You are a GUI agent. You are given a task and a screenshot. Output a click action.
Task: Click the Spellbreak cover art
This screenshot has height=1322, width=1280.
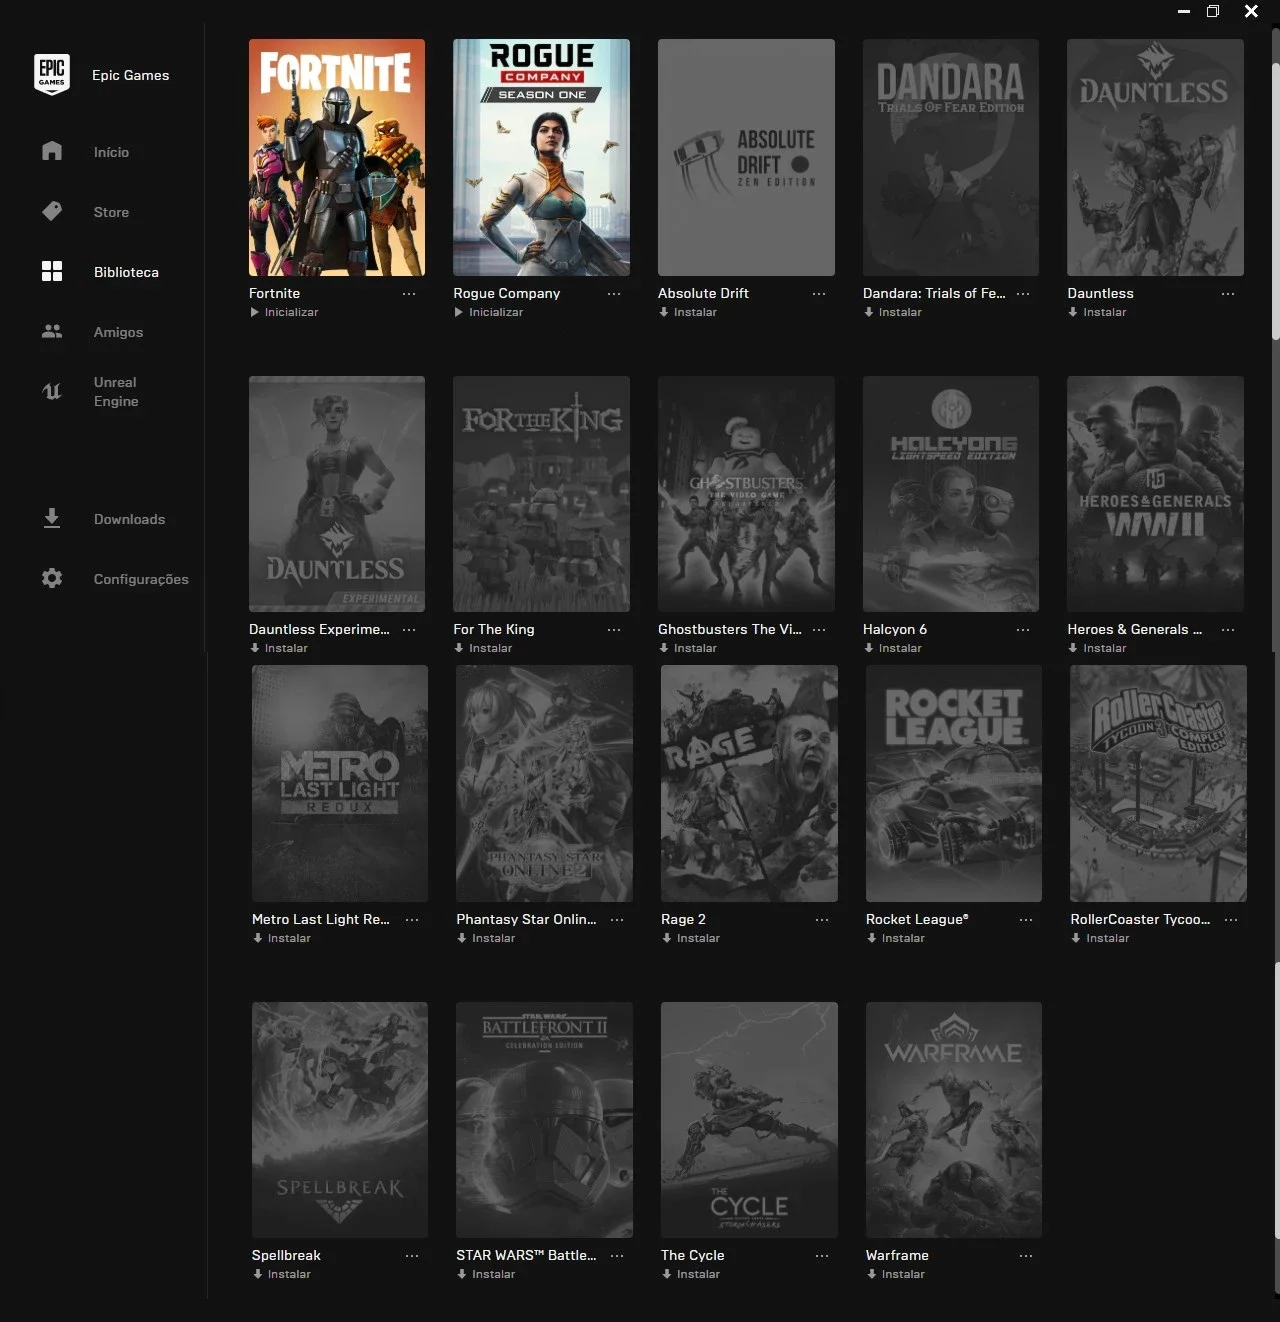pyautogui.click(x=340, y=1120)
